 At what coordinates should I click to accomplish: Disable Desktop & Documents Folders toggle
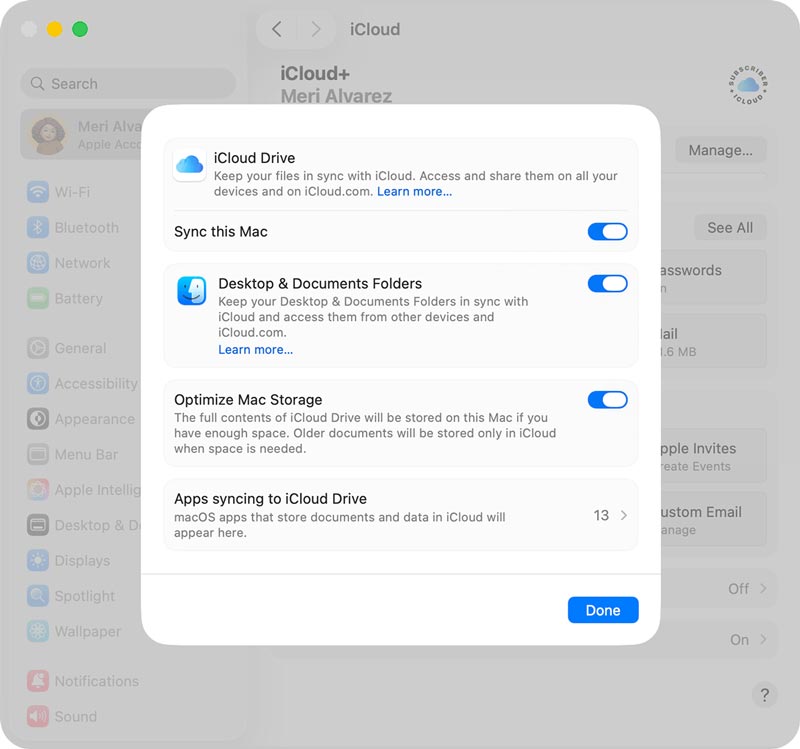tap(607, 283)
